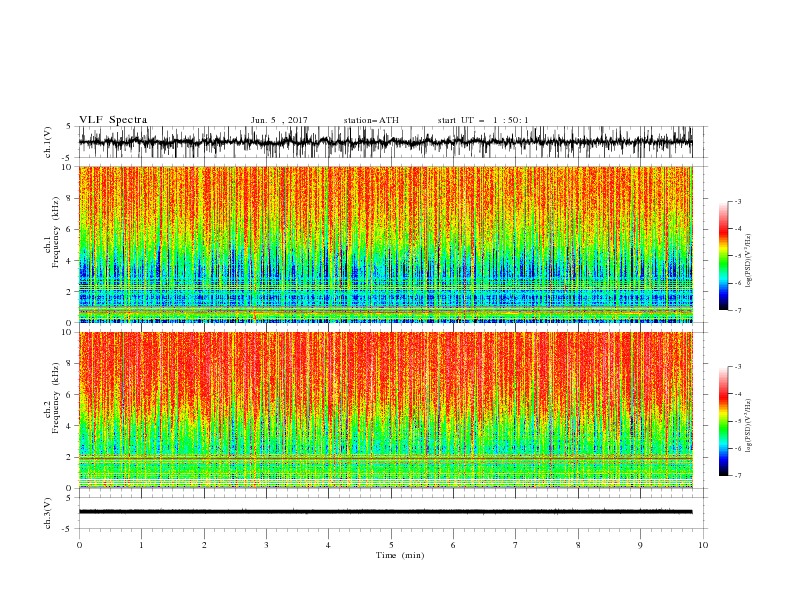Click the "1" tick on the Time axis
The height and width of the screenshot is (612, 792).
click(x=141, y=545)
